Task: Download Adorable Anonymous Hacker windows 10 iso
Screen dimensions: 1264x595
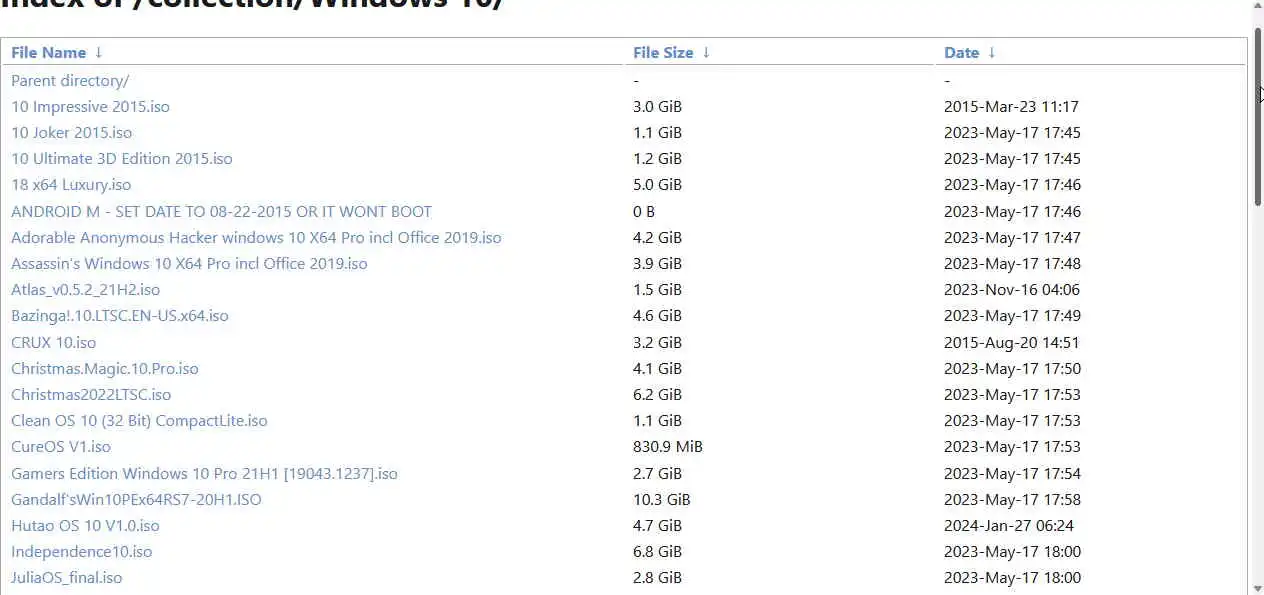Action: (256, 238)
